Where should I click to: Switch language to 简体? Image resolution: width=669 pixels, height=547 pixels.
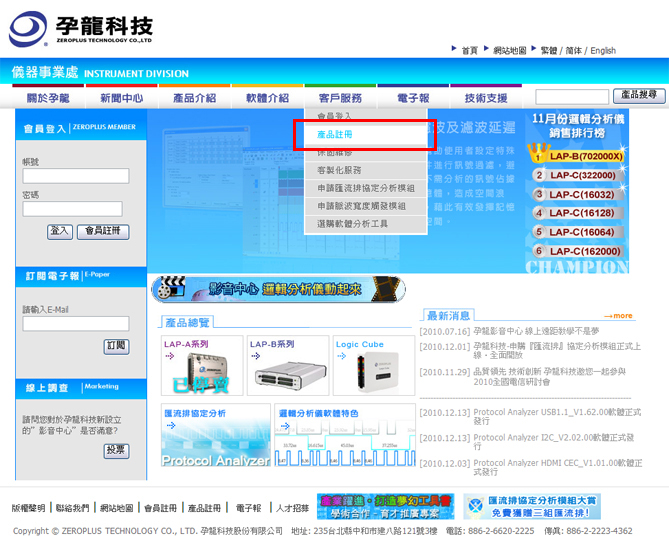573,51
